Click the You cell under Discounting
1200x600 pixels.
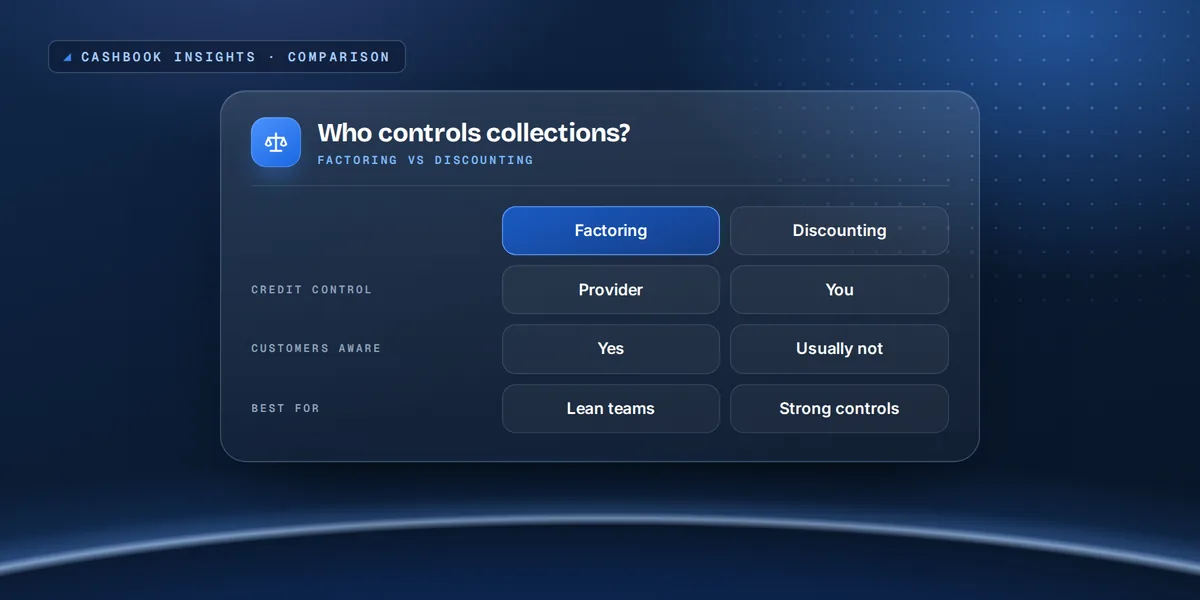tap(839, 290)
